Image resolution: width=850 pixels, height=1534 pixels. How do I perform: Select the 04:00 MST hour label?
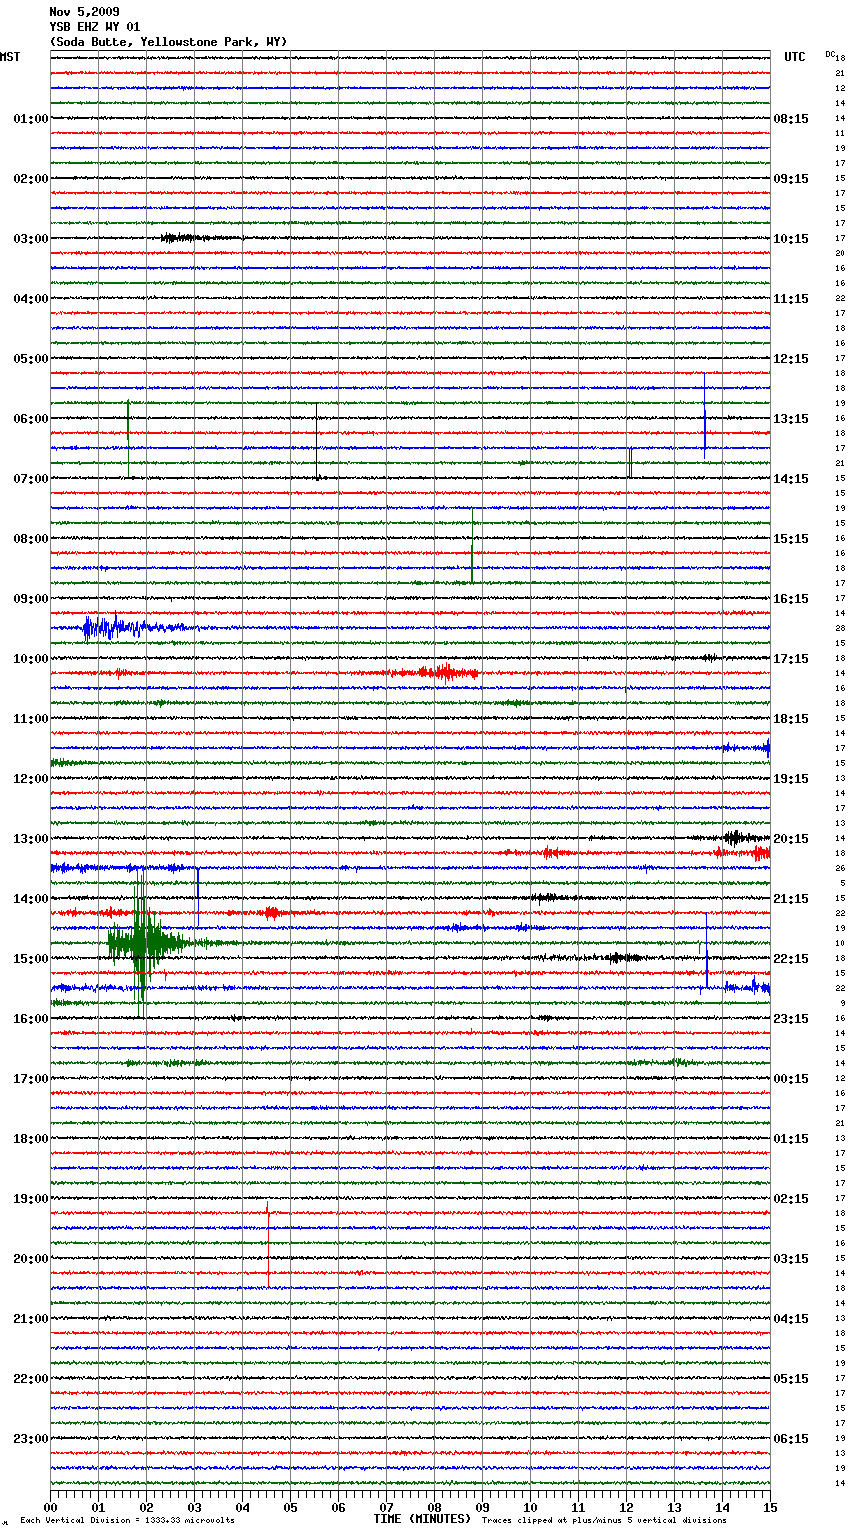31,299
